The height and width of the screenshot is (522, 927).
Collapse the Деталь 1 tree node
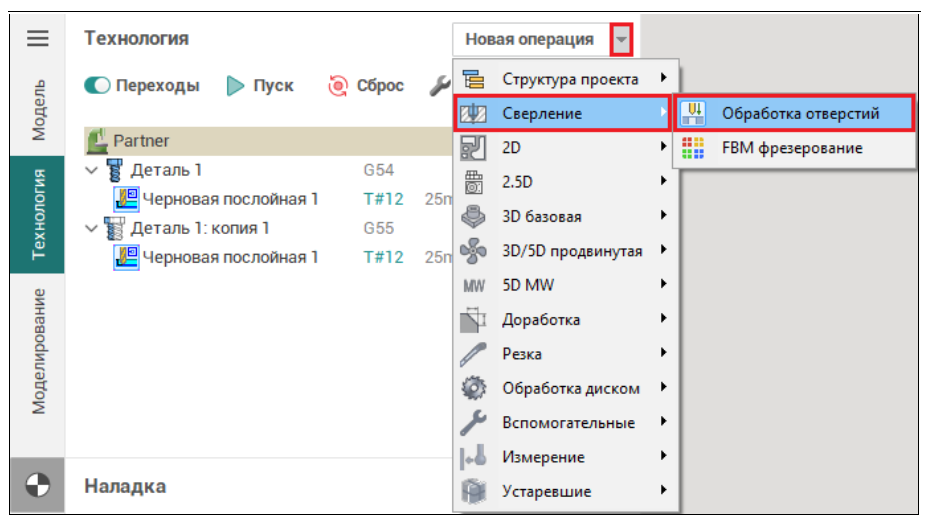pos(92,170)
